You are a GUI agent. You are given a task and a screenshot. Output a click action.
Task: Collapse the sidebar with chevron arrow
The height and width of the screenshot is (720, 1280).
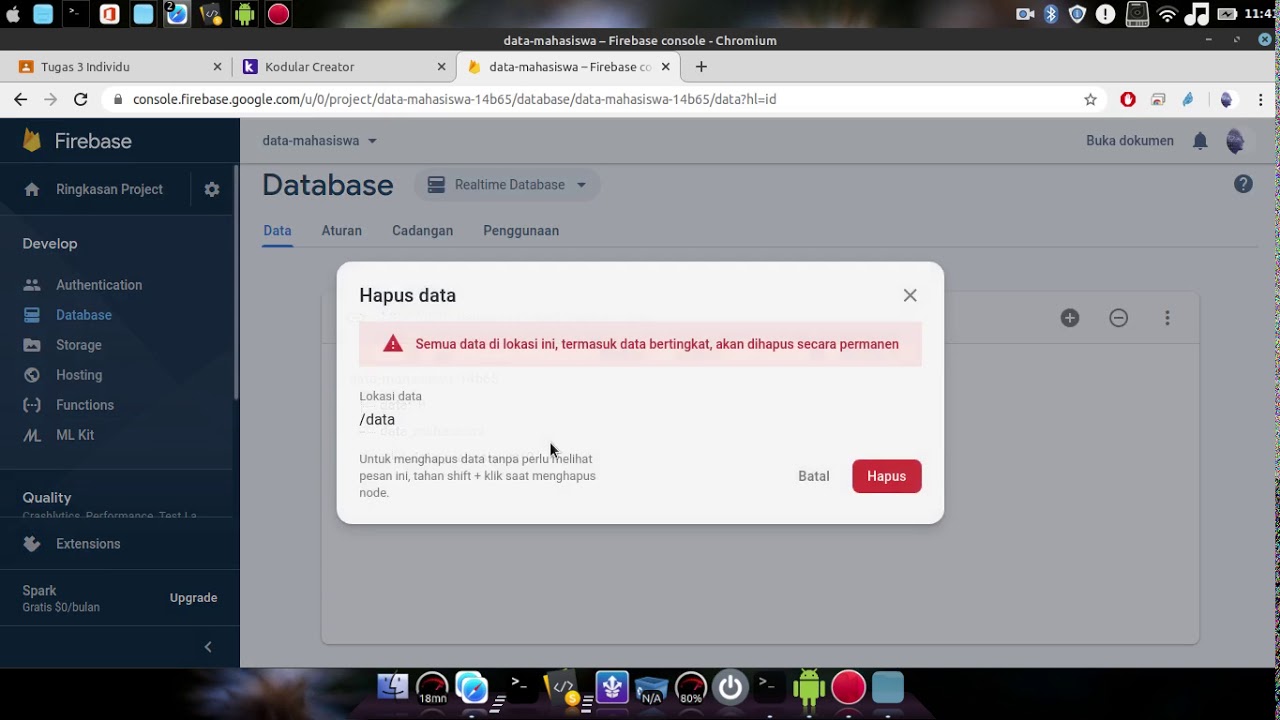click(x=208, y=647)
